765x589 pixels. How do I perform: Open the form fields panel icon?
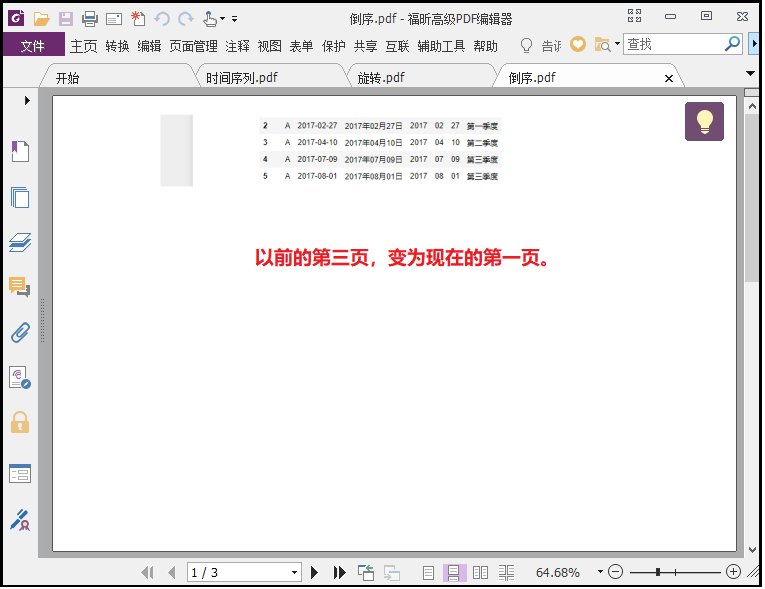[x=20, y=473]
